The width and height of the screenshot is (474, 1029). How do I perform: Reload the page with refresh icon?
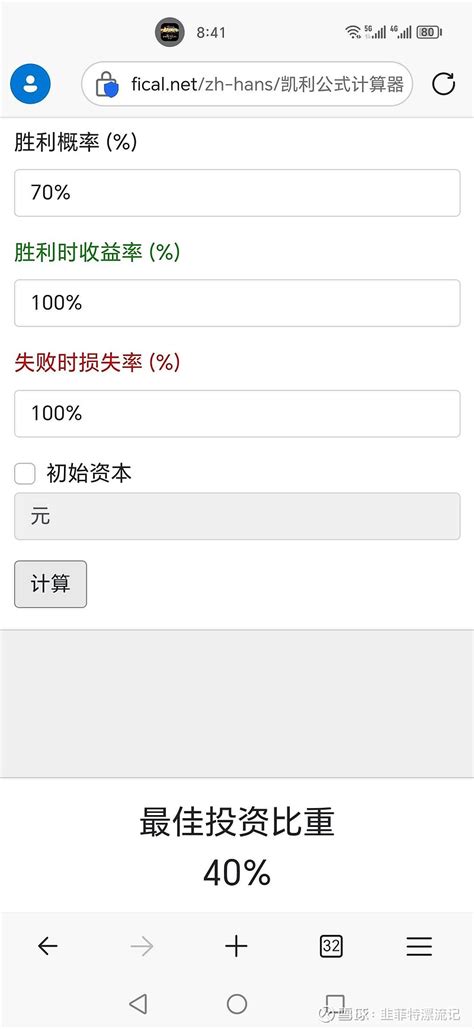coord(444,84)
